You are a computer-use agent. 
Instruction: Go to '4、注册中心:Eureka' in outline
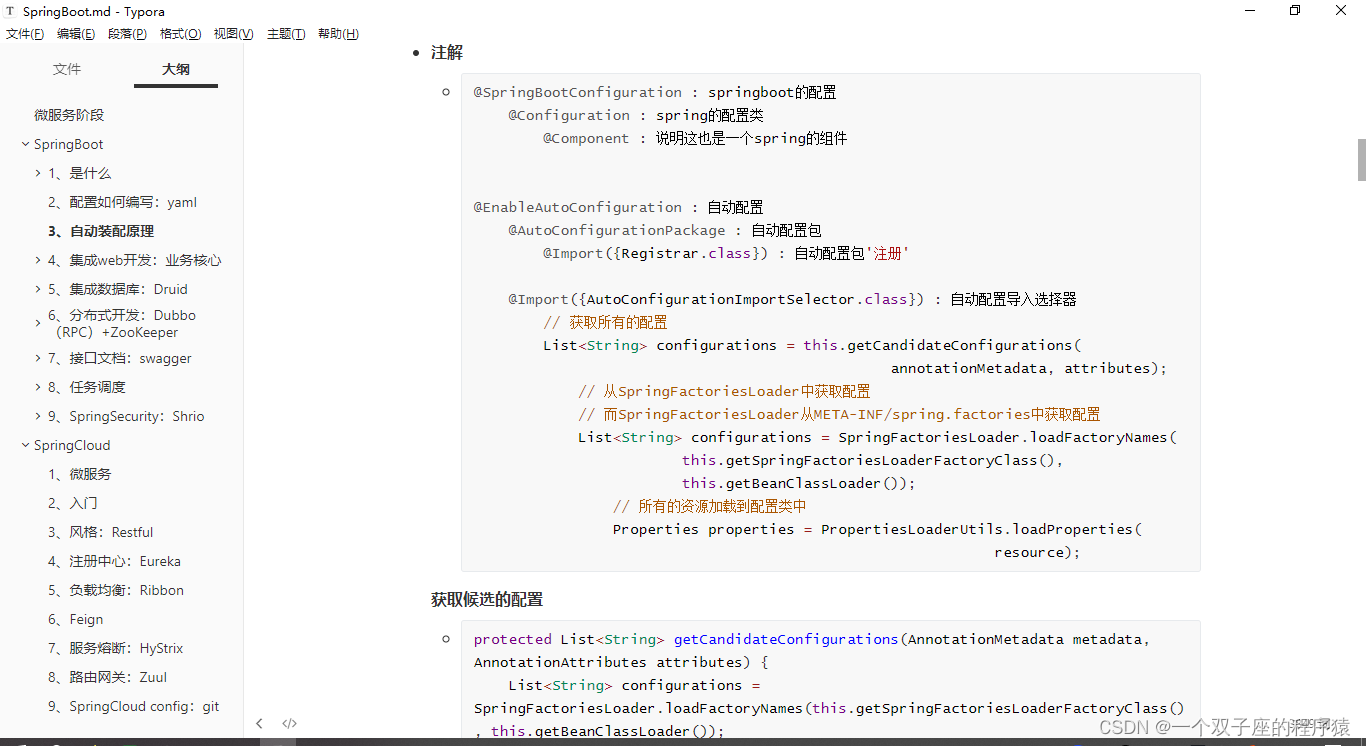point(114,561)
